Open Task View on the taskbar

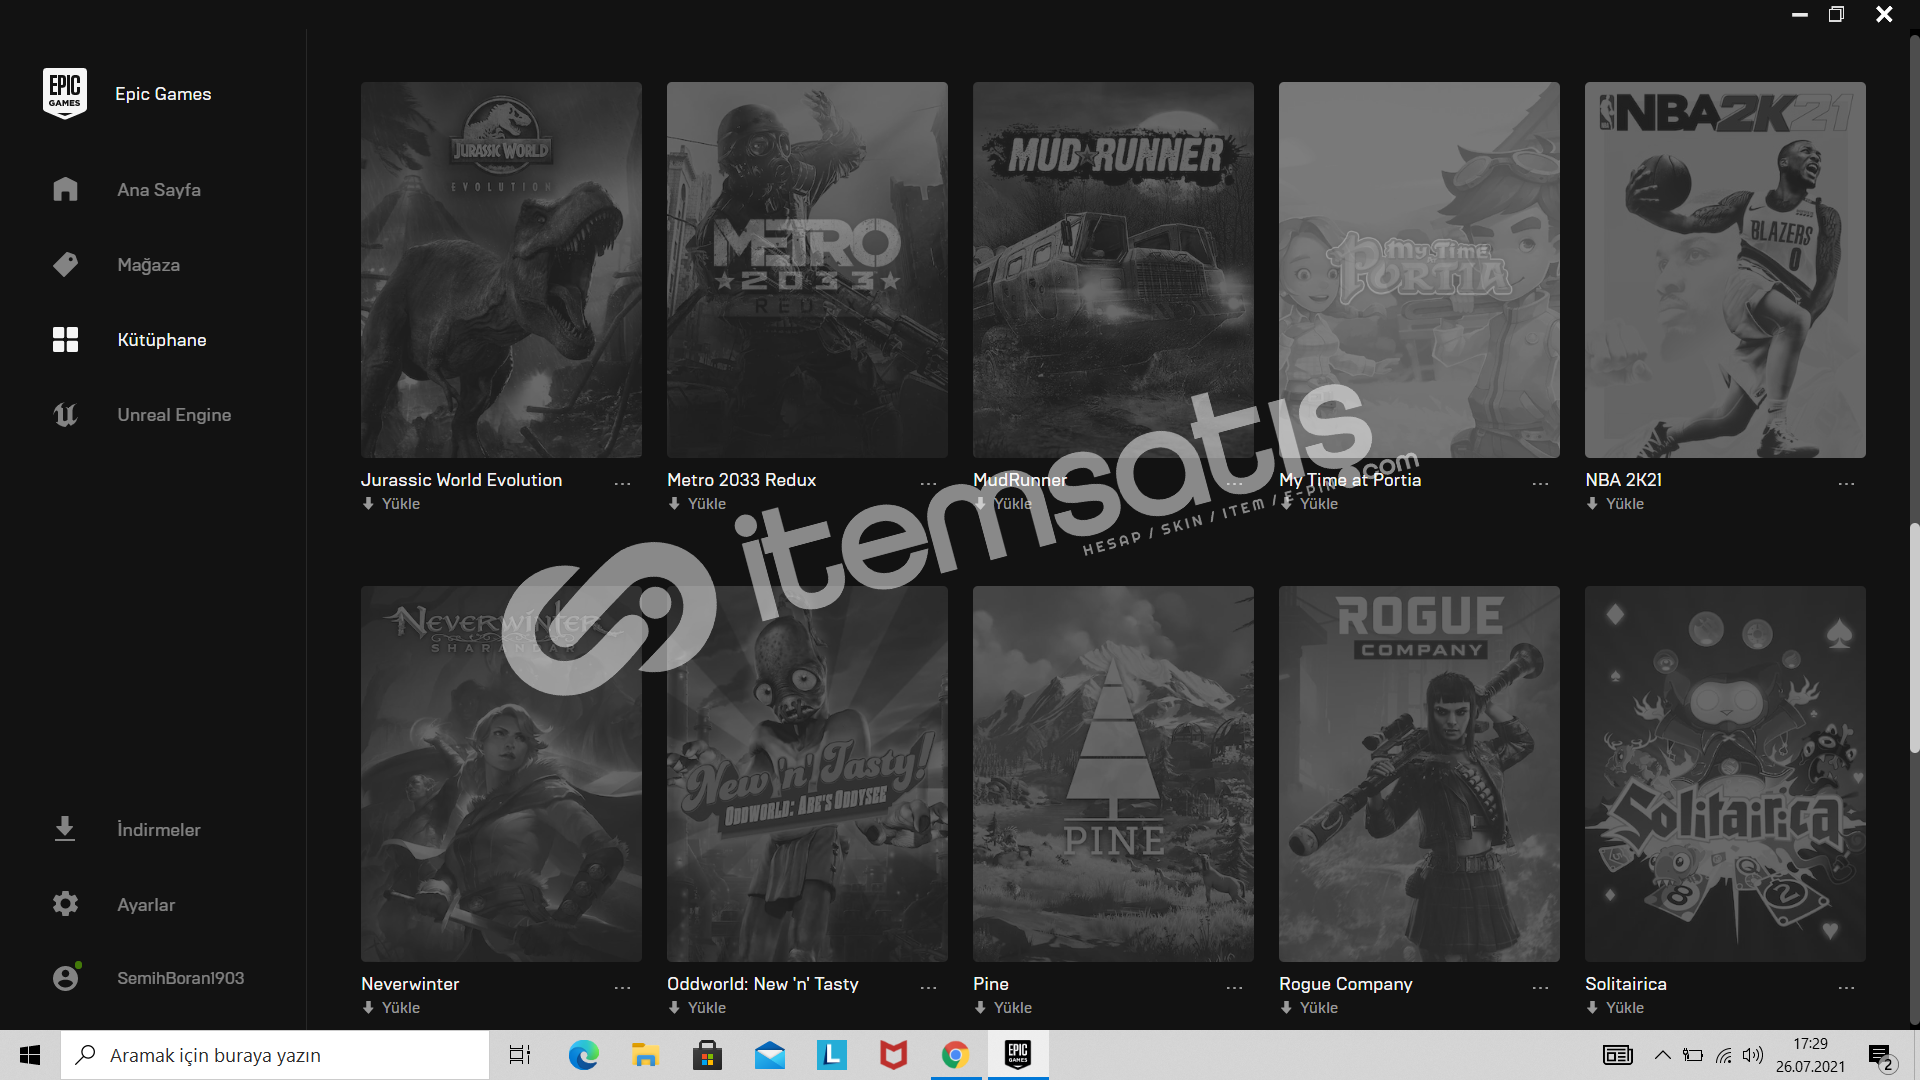click(520, 1055)
